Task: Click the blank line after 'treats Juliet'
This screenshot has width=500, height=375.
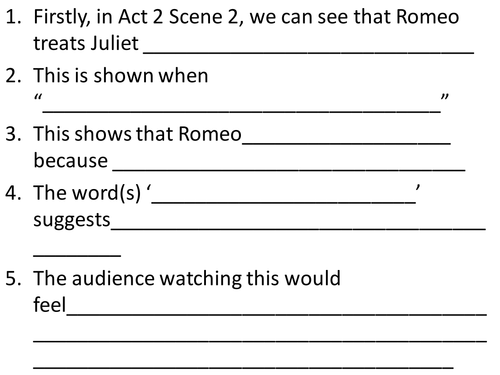Action: tap(309, 52)
